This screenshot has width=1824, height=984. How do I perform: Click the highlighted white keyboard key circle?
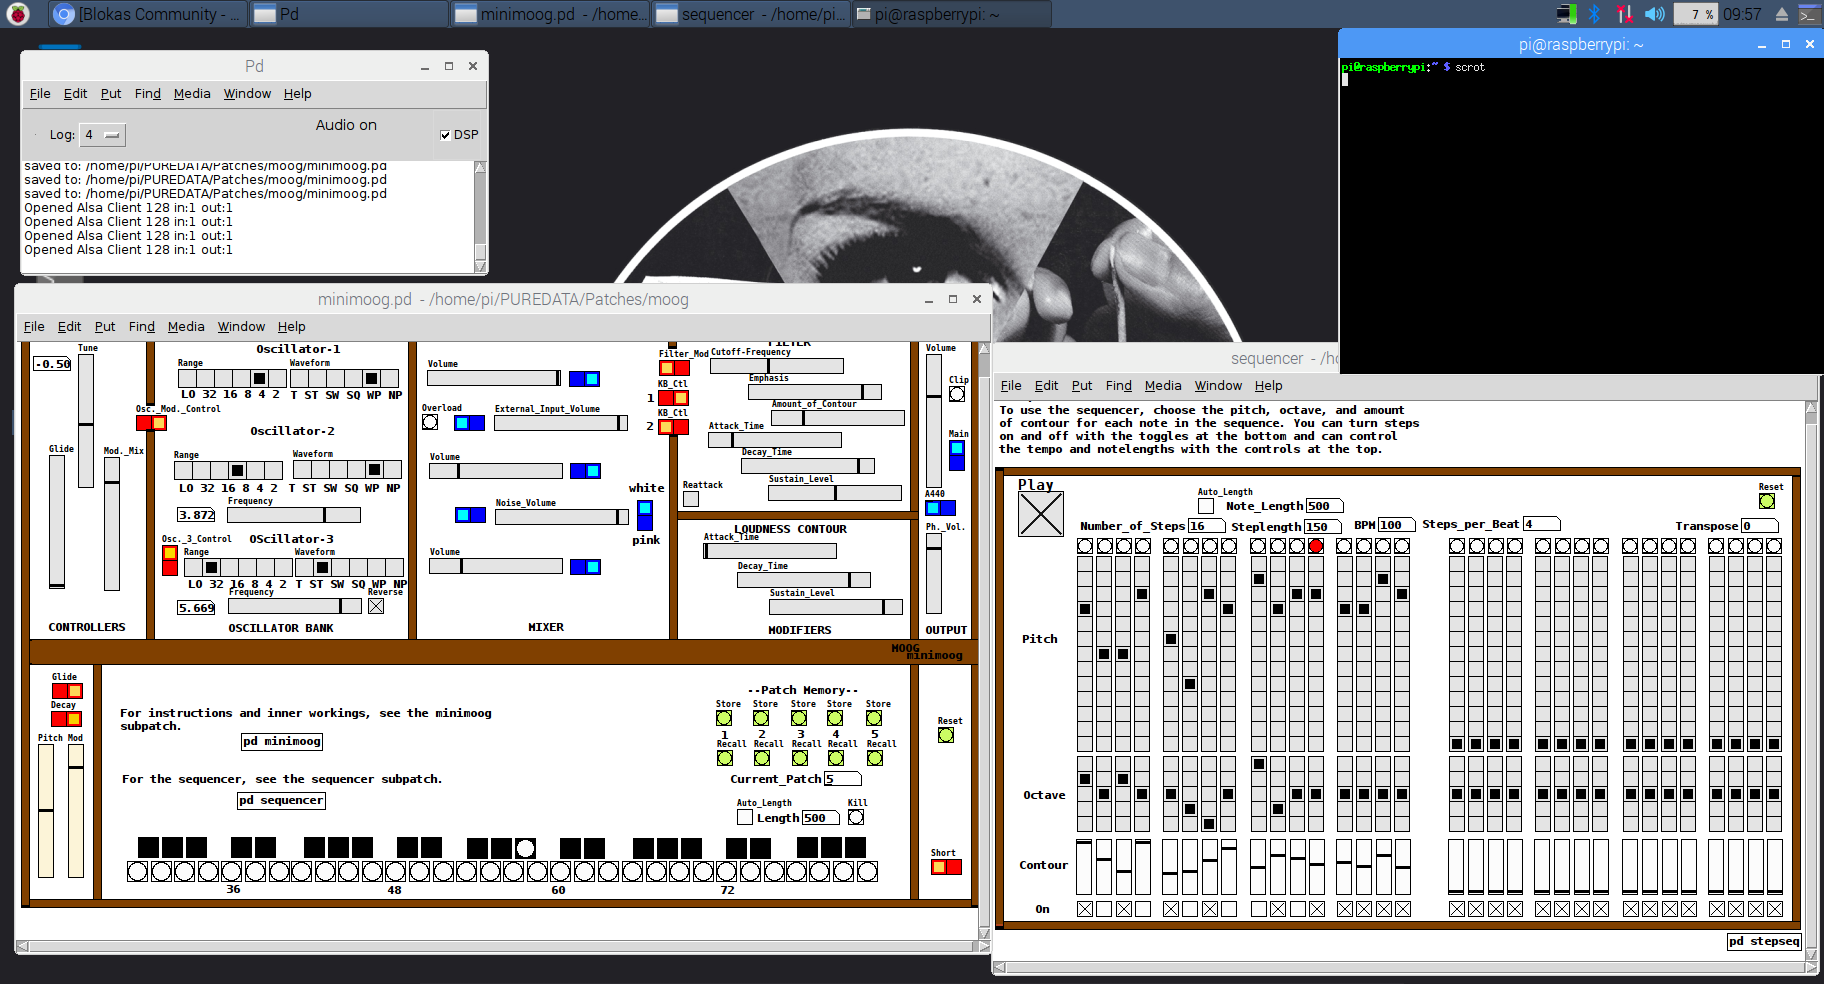(525, 849)
